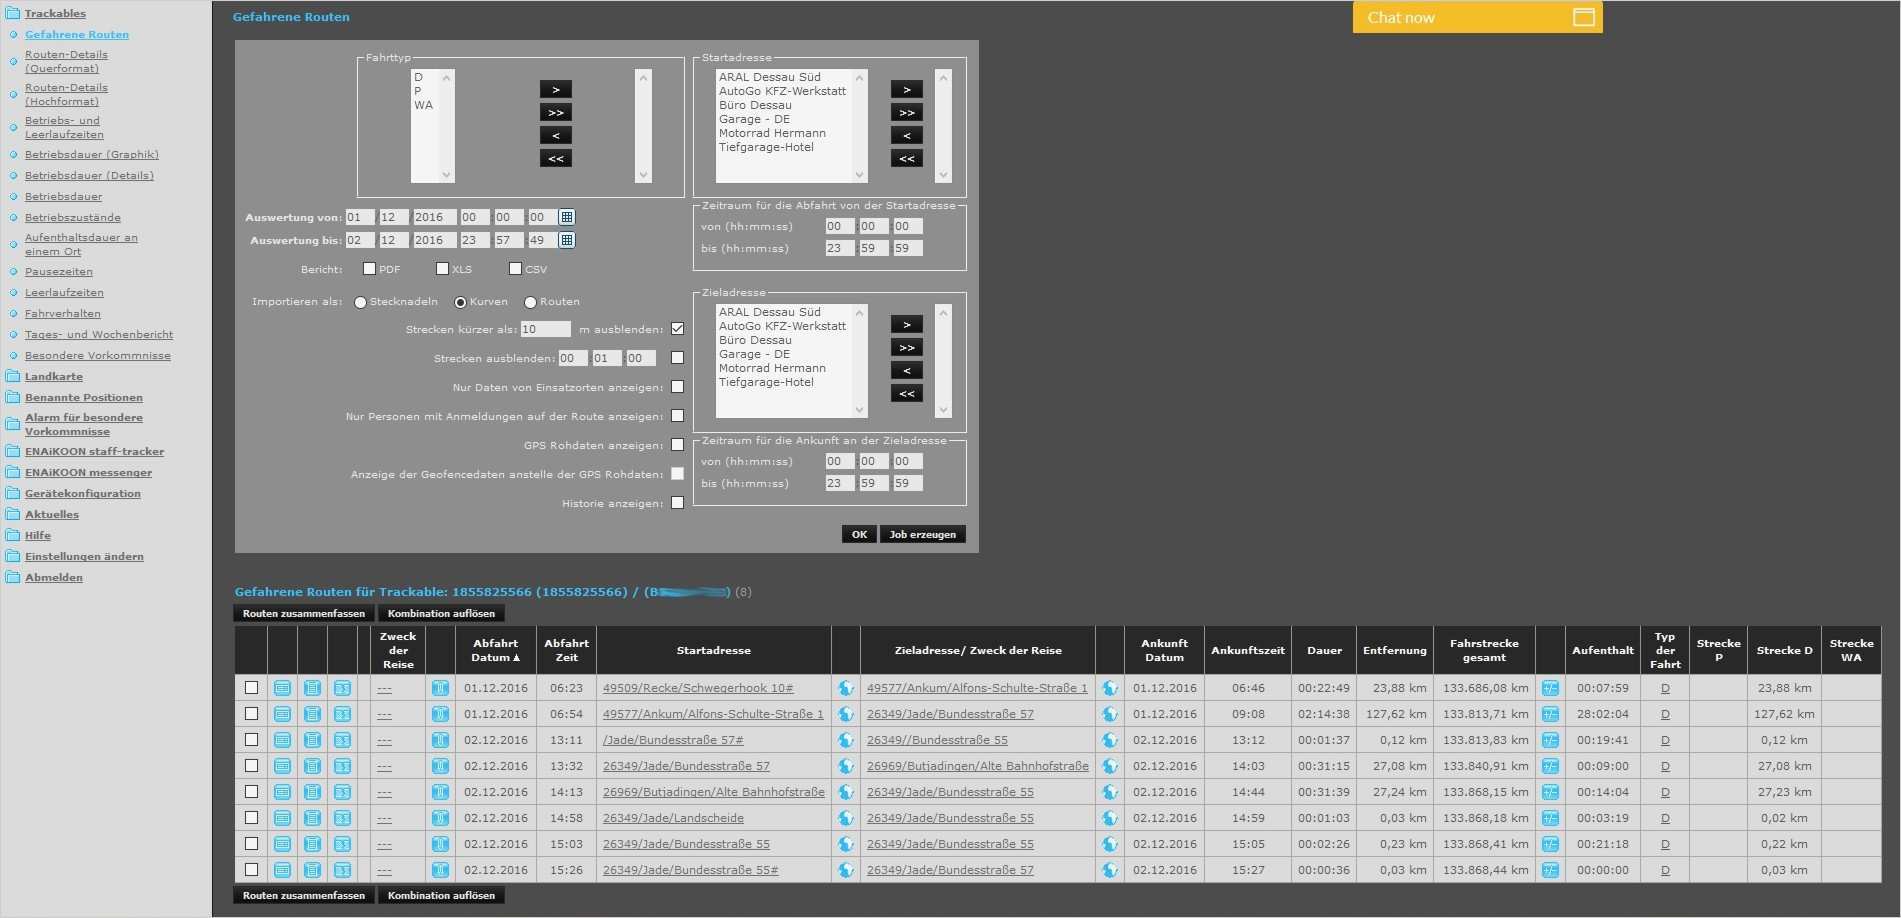This screenshot has height=918, width=1901.
Task: Tick the Historie anzeigen checkbox
Action: 677,503
